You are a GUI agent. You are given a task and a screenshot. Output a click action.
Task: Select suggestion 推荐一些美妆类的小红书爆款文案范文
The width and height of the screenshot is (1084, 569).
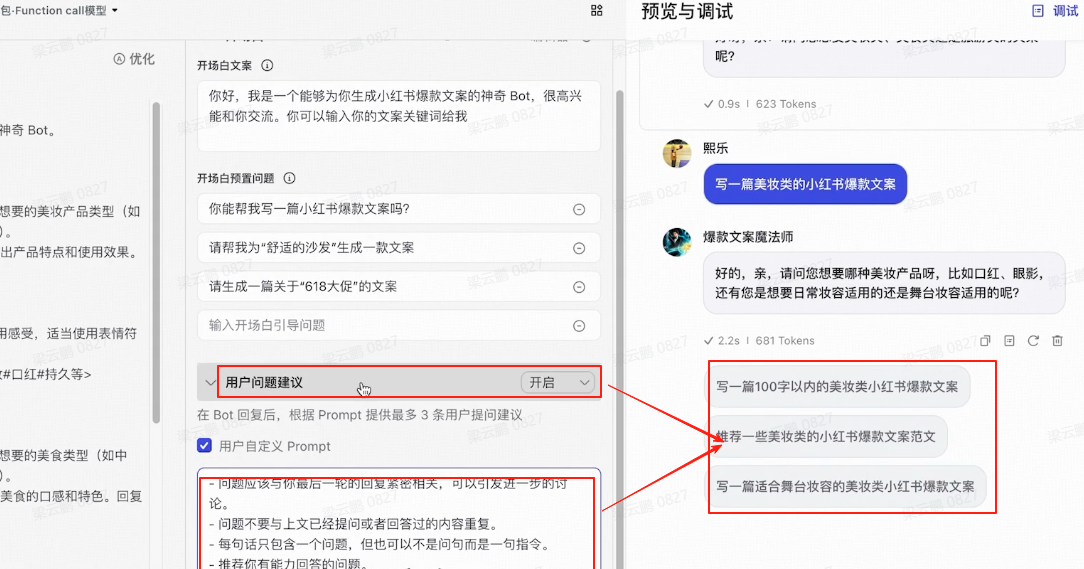coord(826,436)
